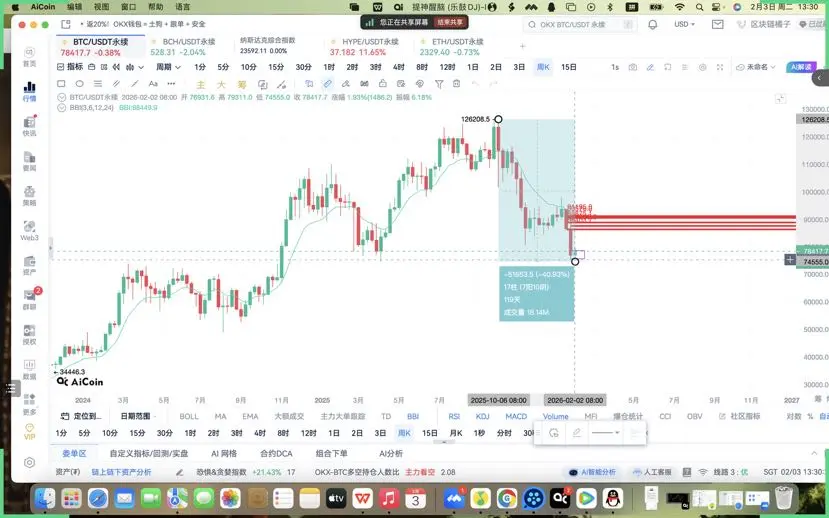Viewport: 829px width, 518px height.
Task: Select the trend line drawing tool
Action: pos(135,84)
